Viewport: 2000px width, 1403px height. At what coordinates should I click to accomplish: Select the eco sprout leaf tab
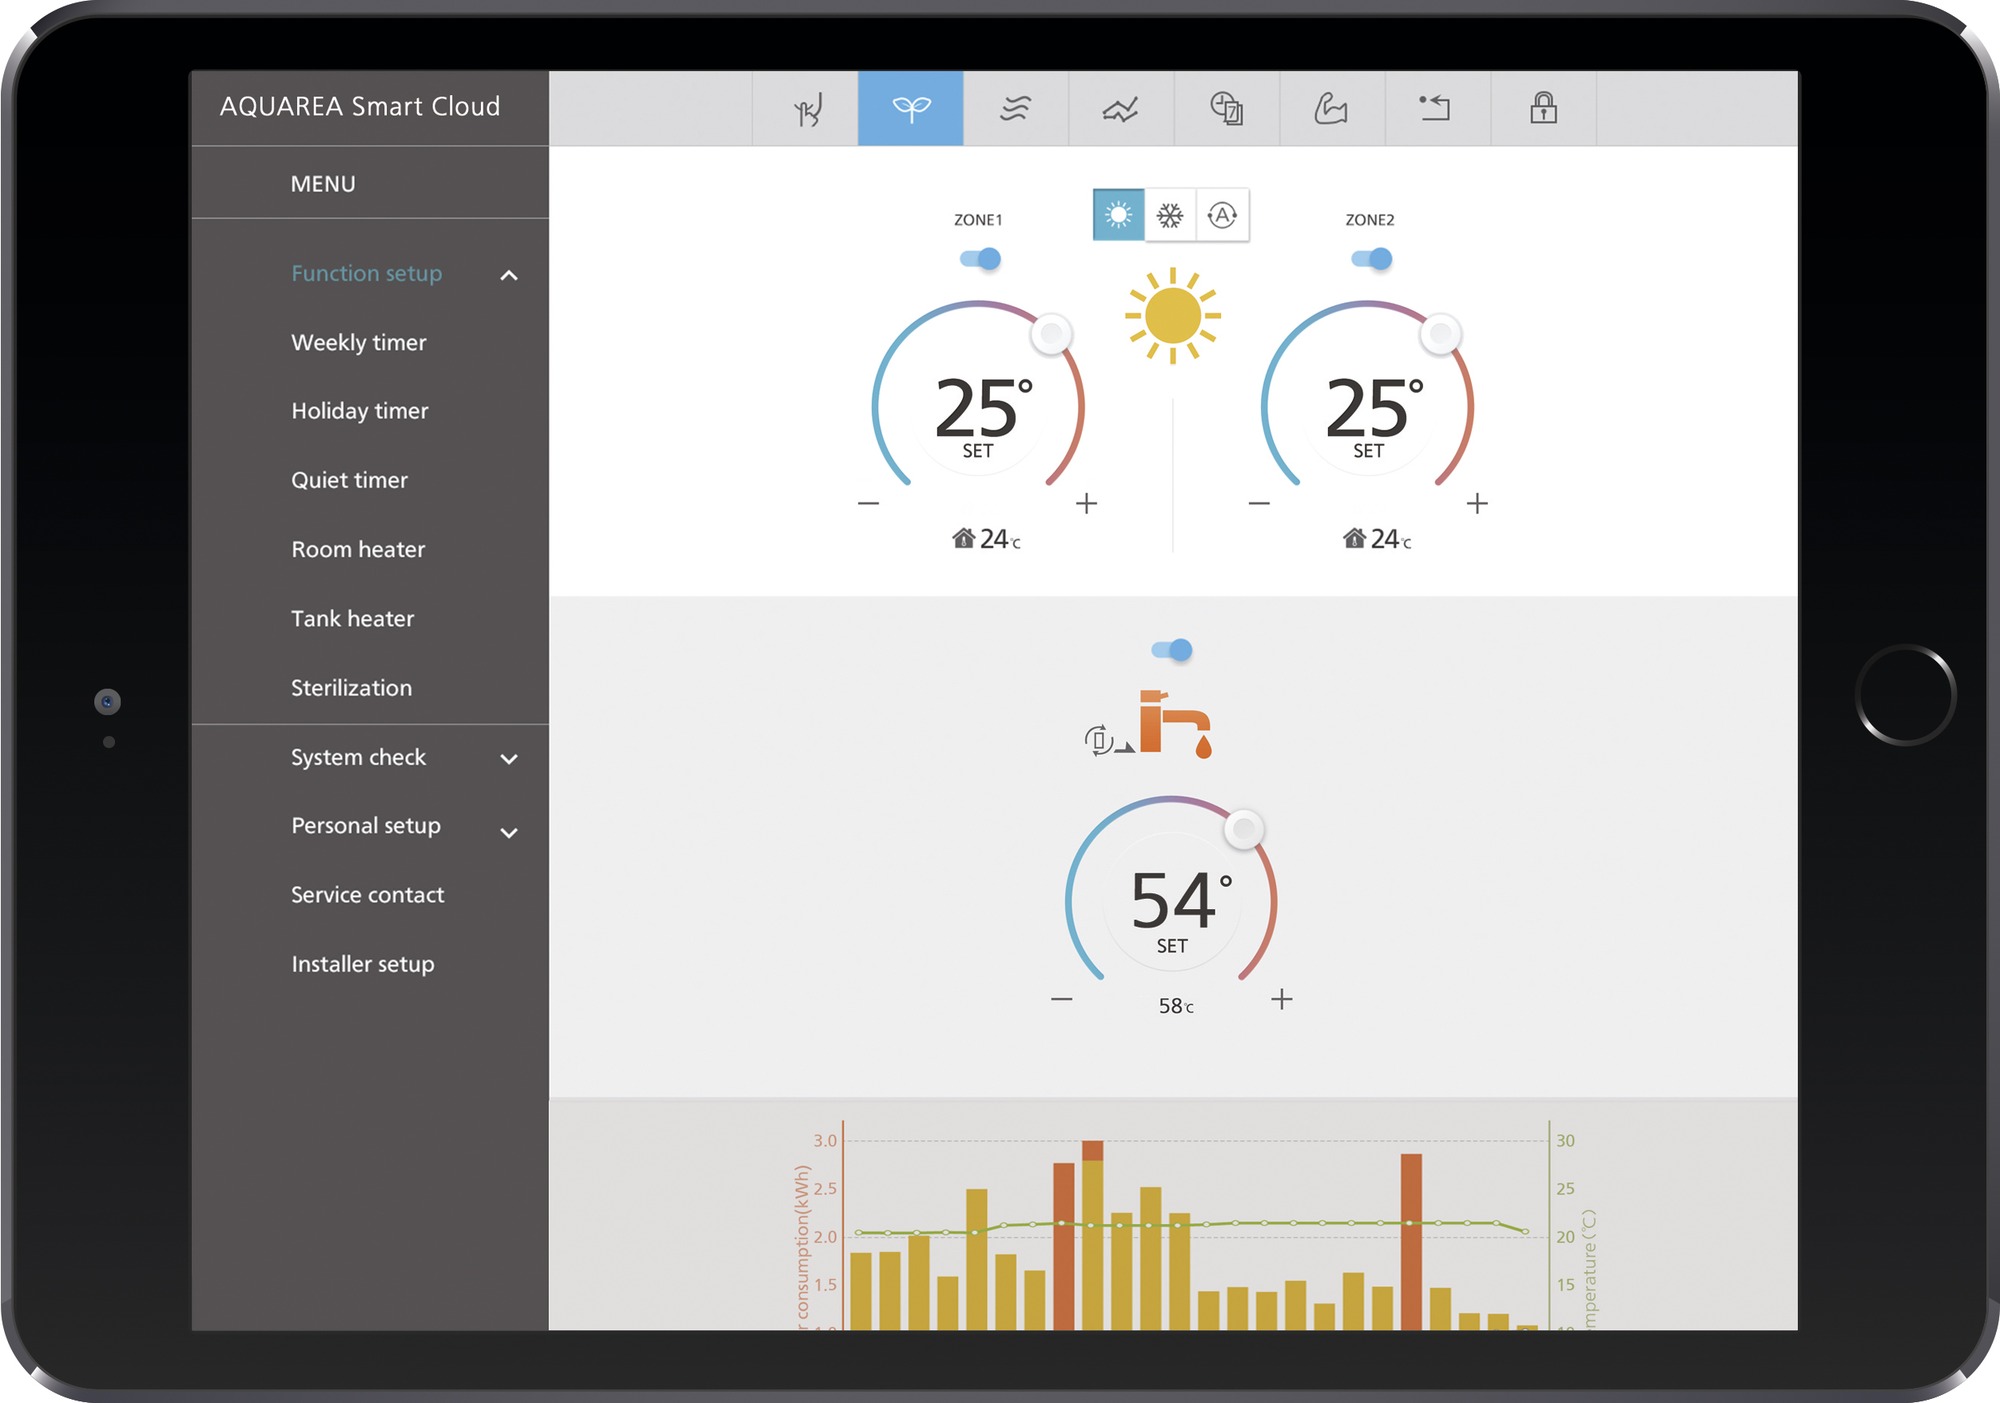pos(910,108)
